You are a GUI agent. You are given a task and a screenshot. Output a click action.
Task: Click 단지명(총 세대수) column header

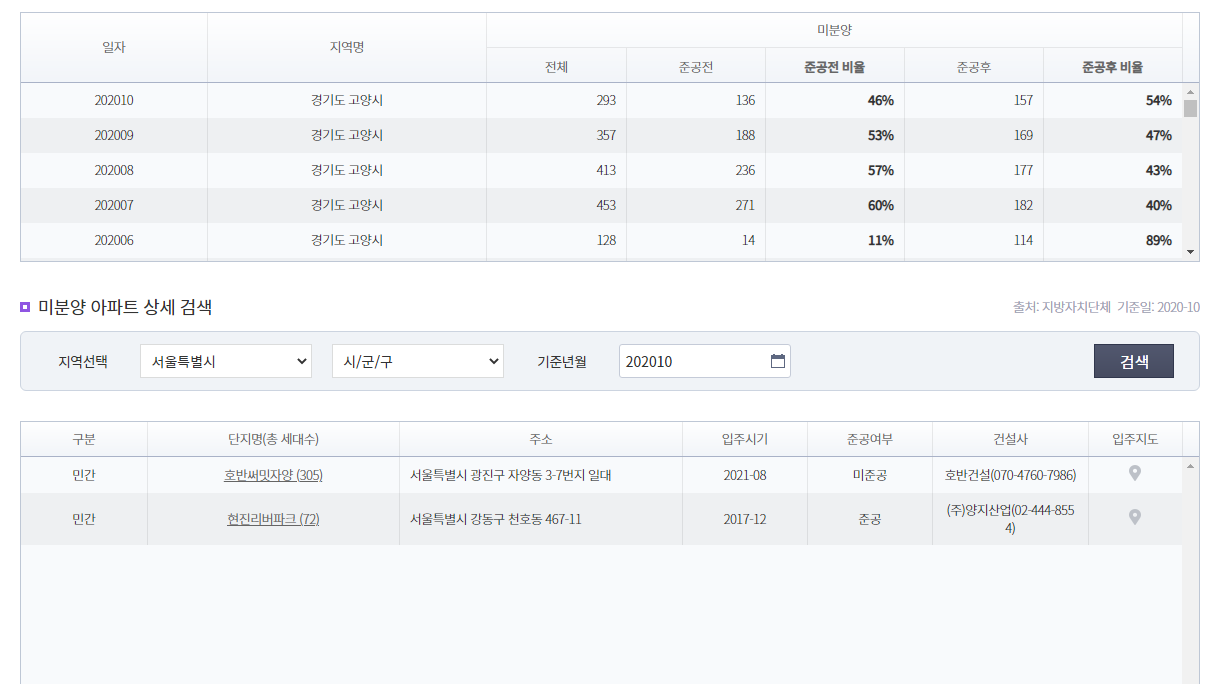[x=273, y=439]
